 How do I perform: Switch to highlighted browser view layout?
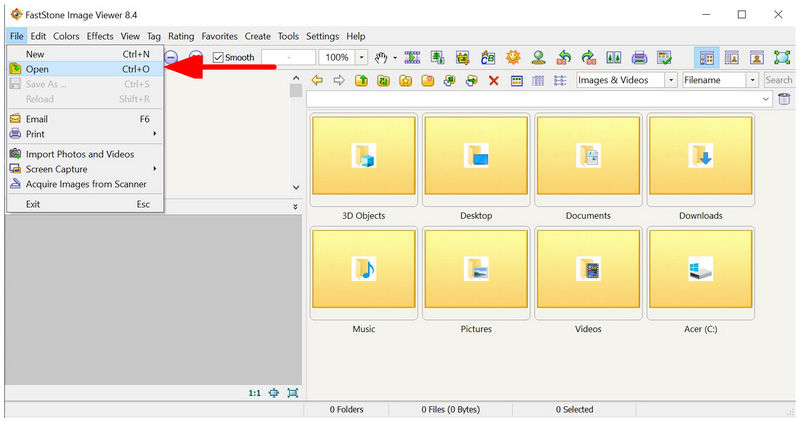point(707,57)
